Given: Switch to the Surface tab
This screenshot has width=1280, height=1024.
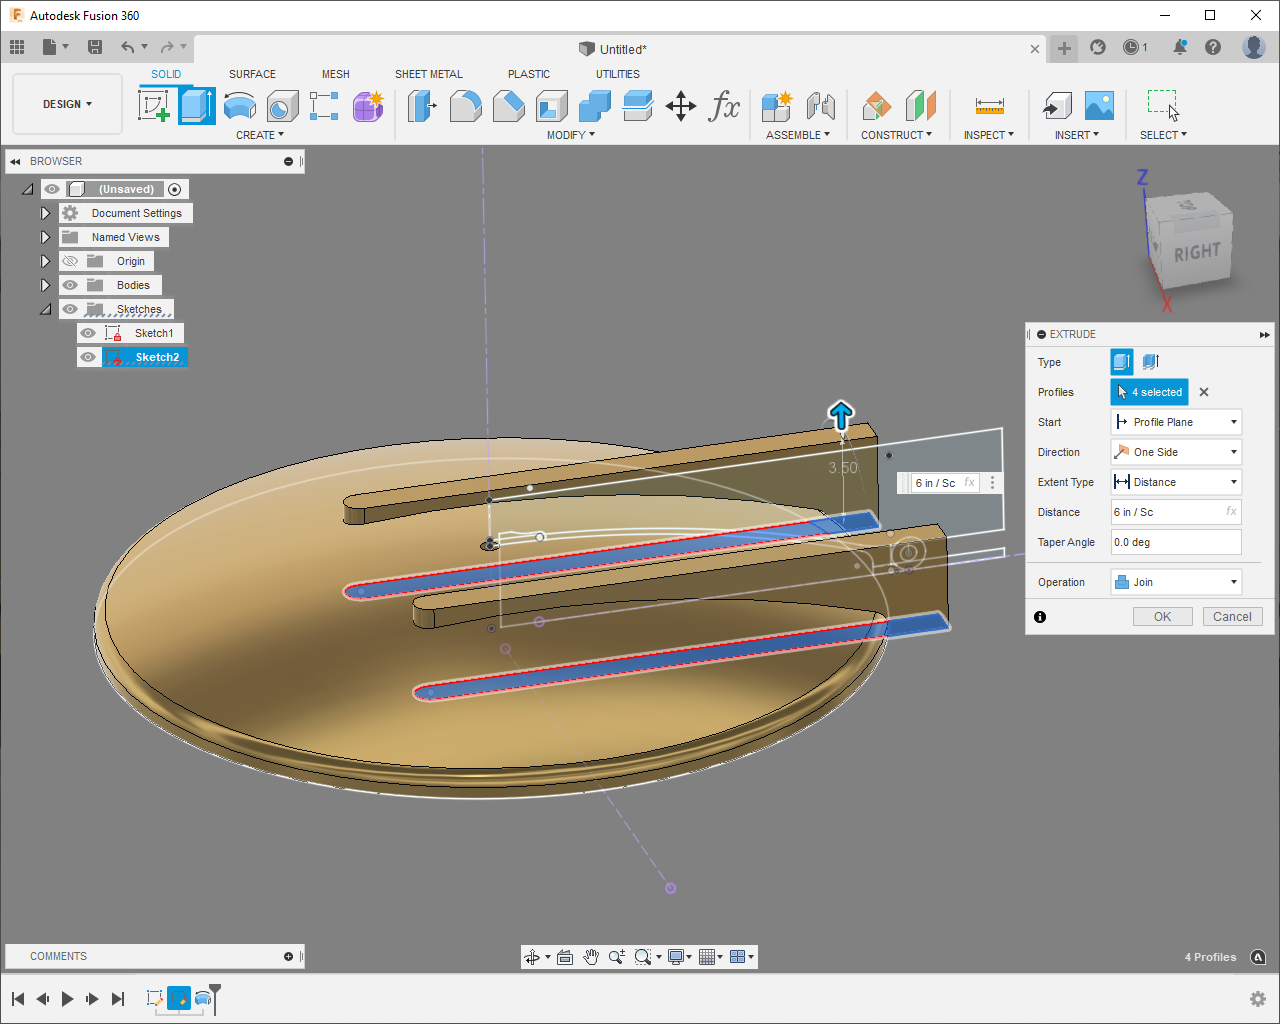Looking at the screenshot, I should (x=252, y=74).
